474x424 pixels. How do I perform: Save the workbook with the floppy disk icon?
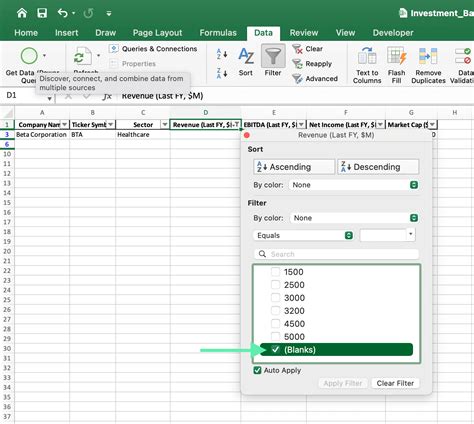click(x=42, y=13)
